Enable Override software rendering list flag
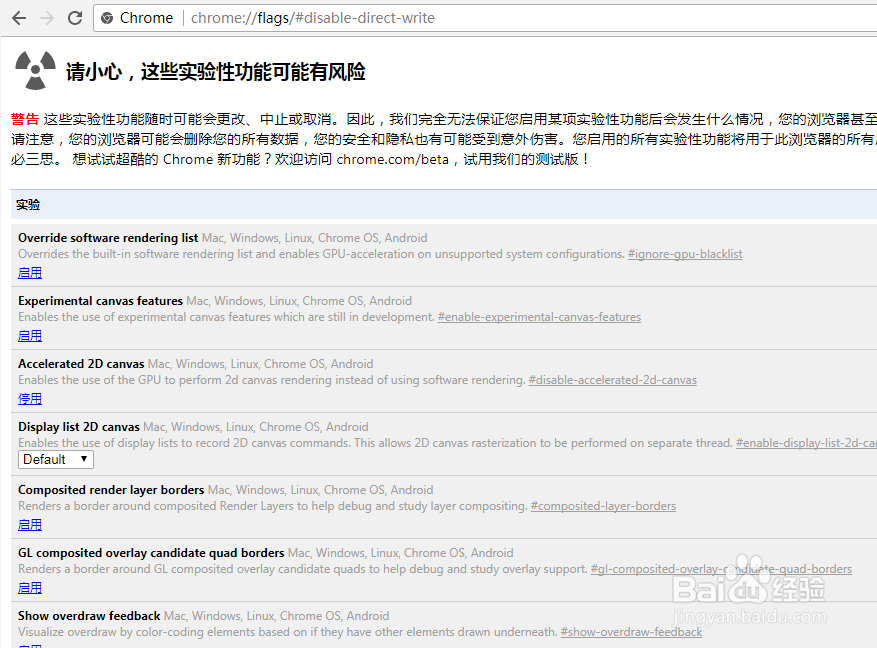The height and width of the screenshot is (648, 877). [30, 273]
